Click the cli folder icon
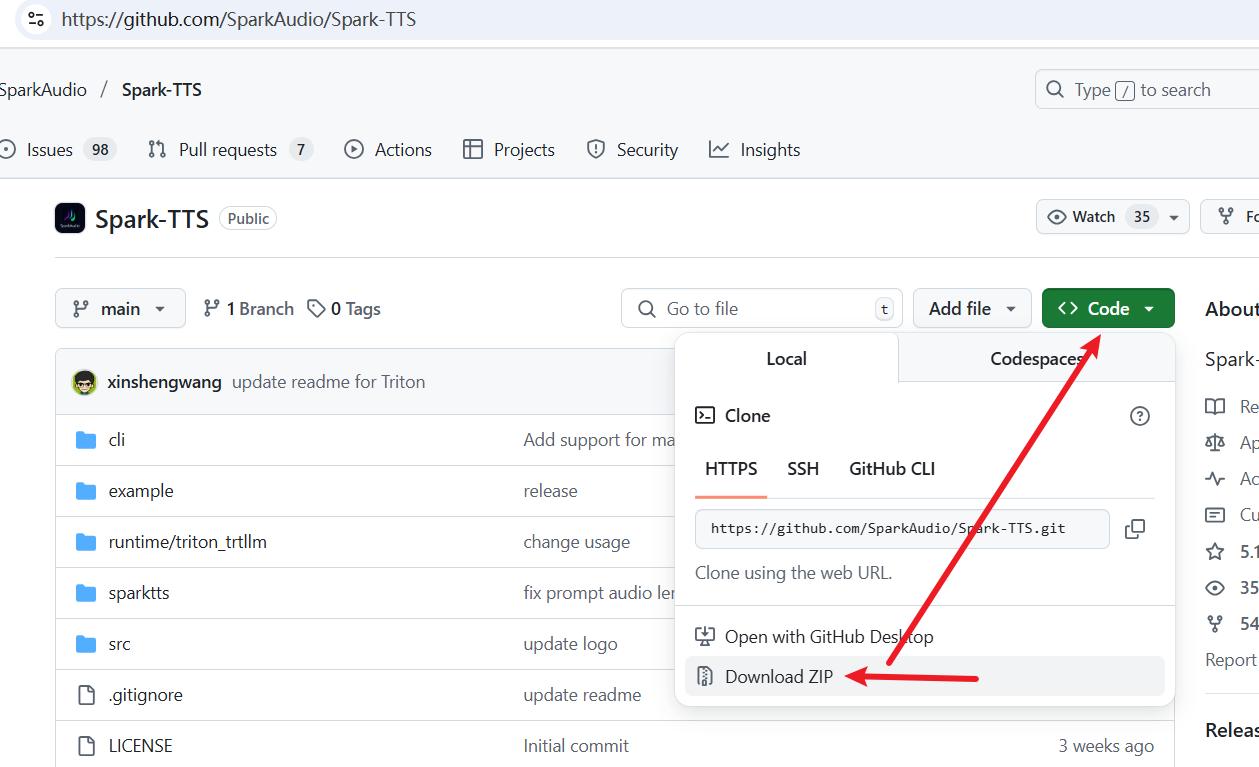1259x767 pixels. click(86, 440)
